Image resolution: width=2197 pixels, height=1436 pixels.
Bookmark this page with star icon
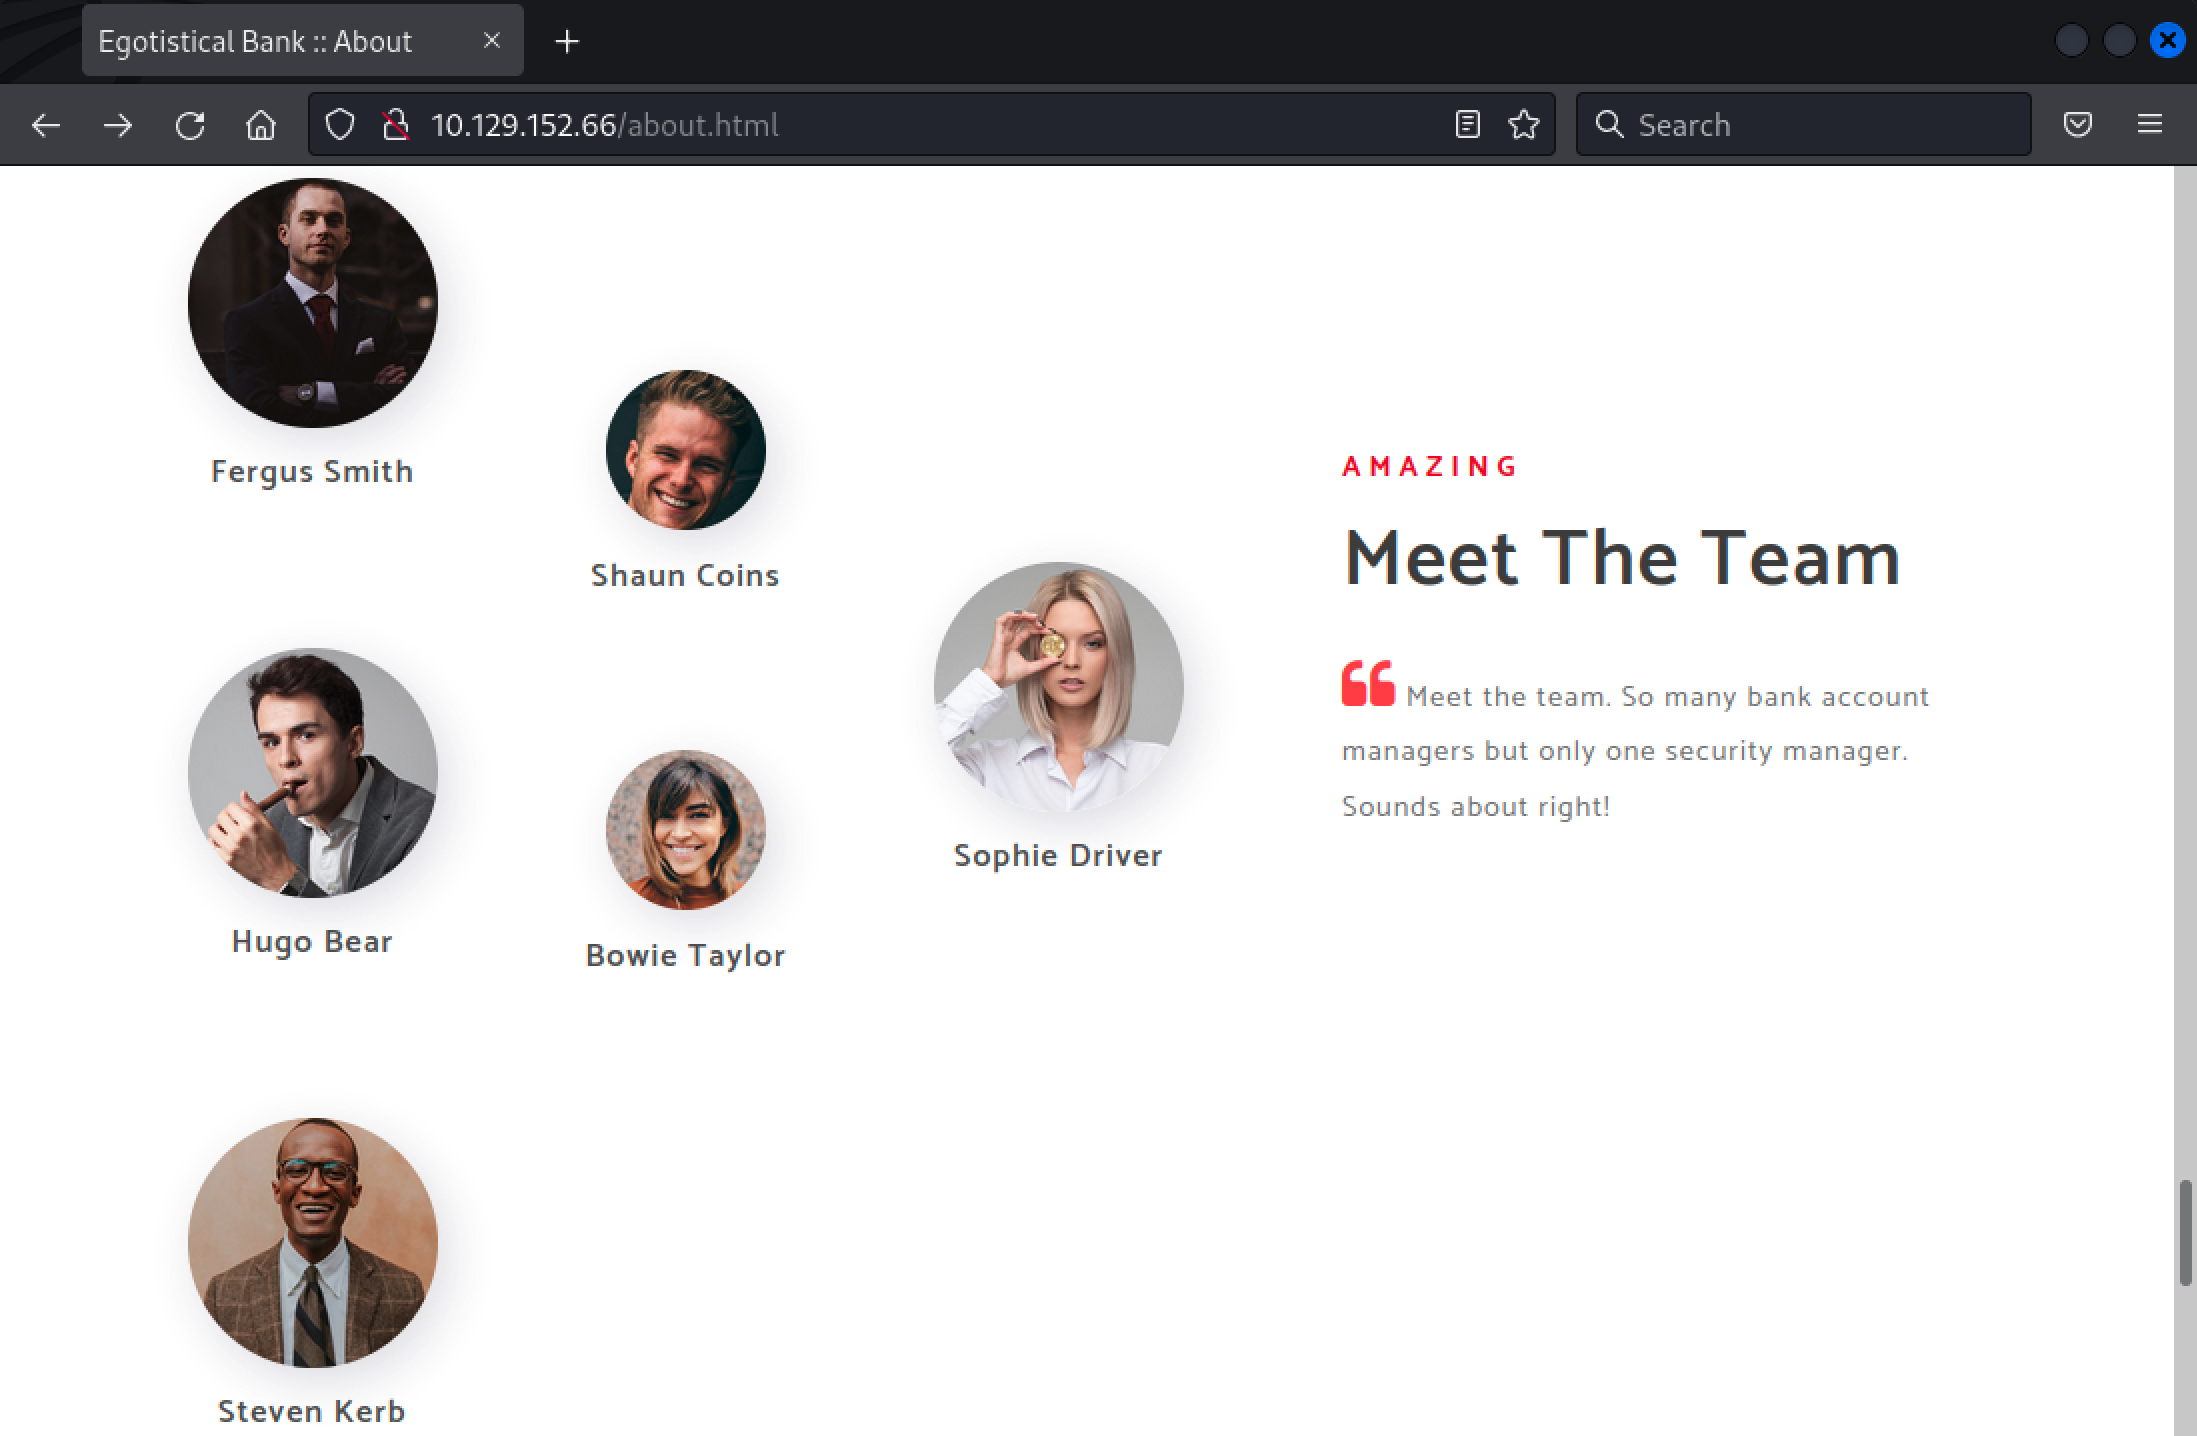click(1524, 125)
